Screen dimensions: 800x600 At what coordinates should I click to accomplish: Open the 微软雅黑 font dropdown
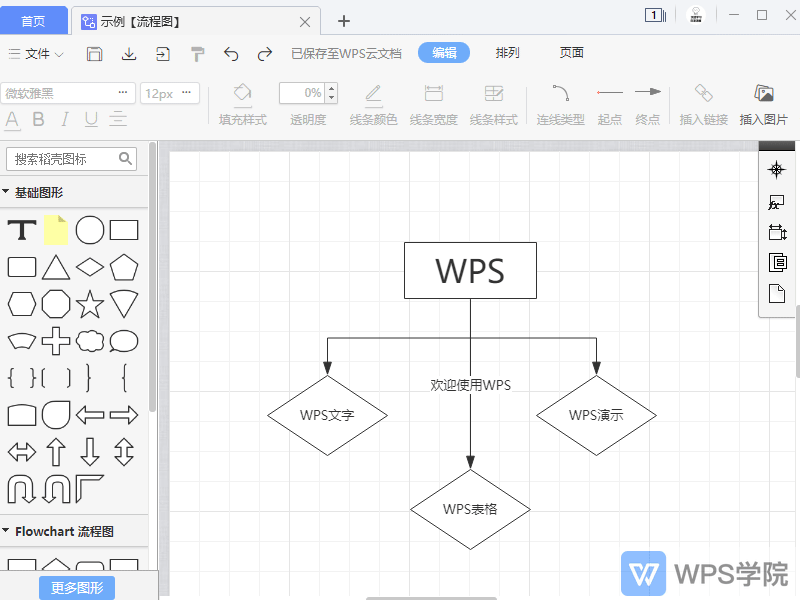(68, 93)
